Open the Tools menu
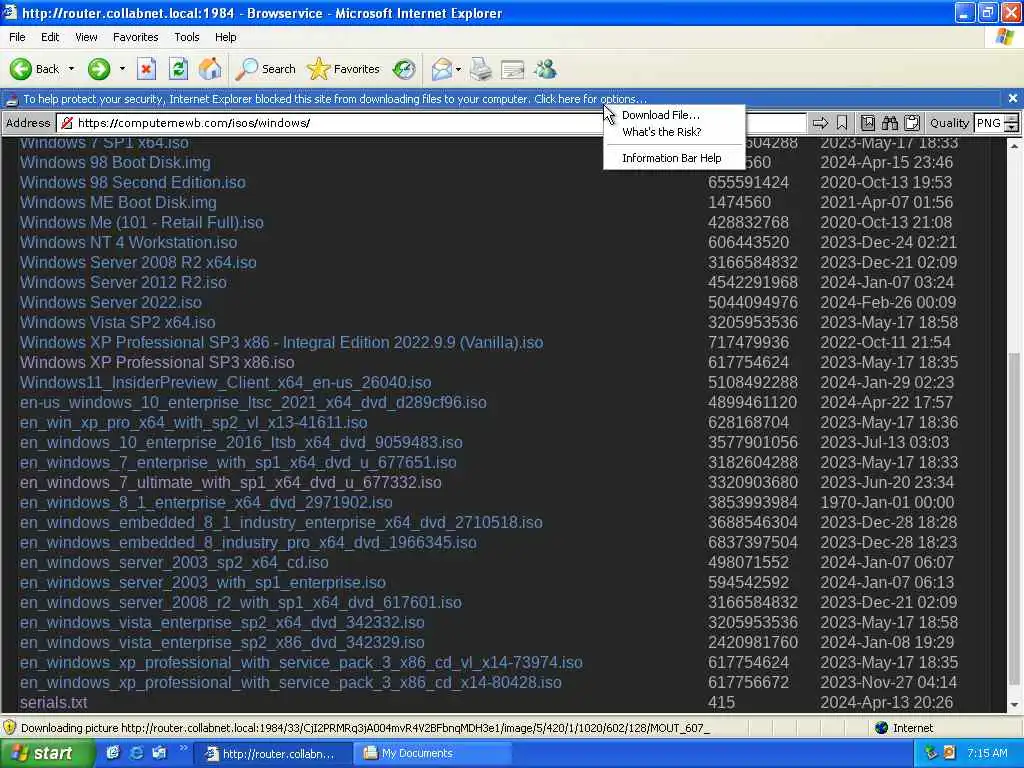1024x768 pixels. coord(186,37)
